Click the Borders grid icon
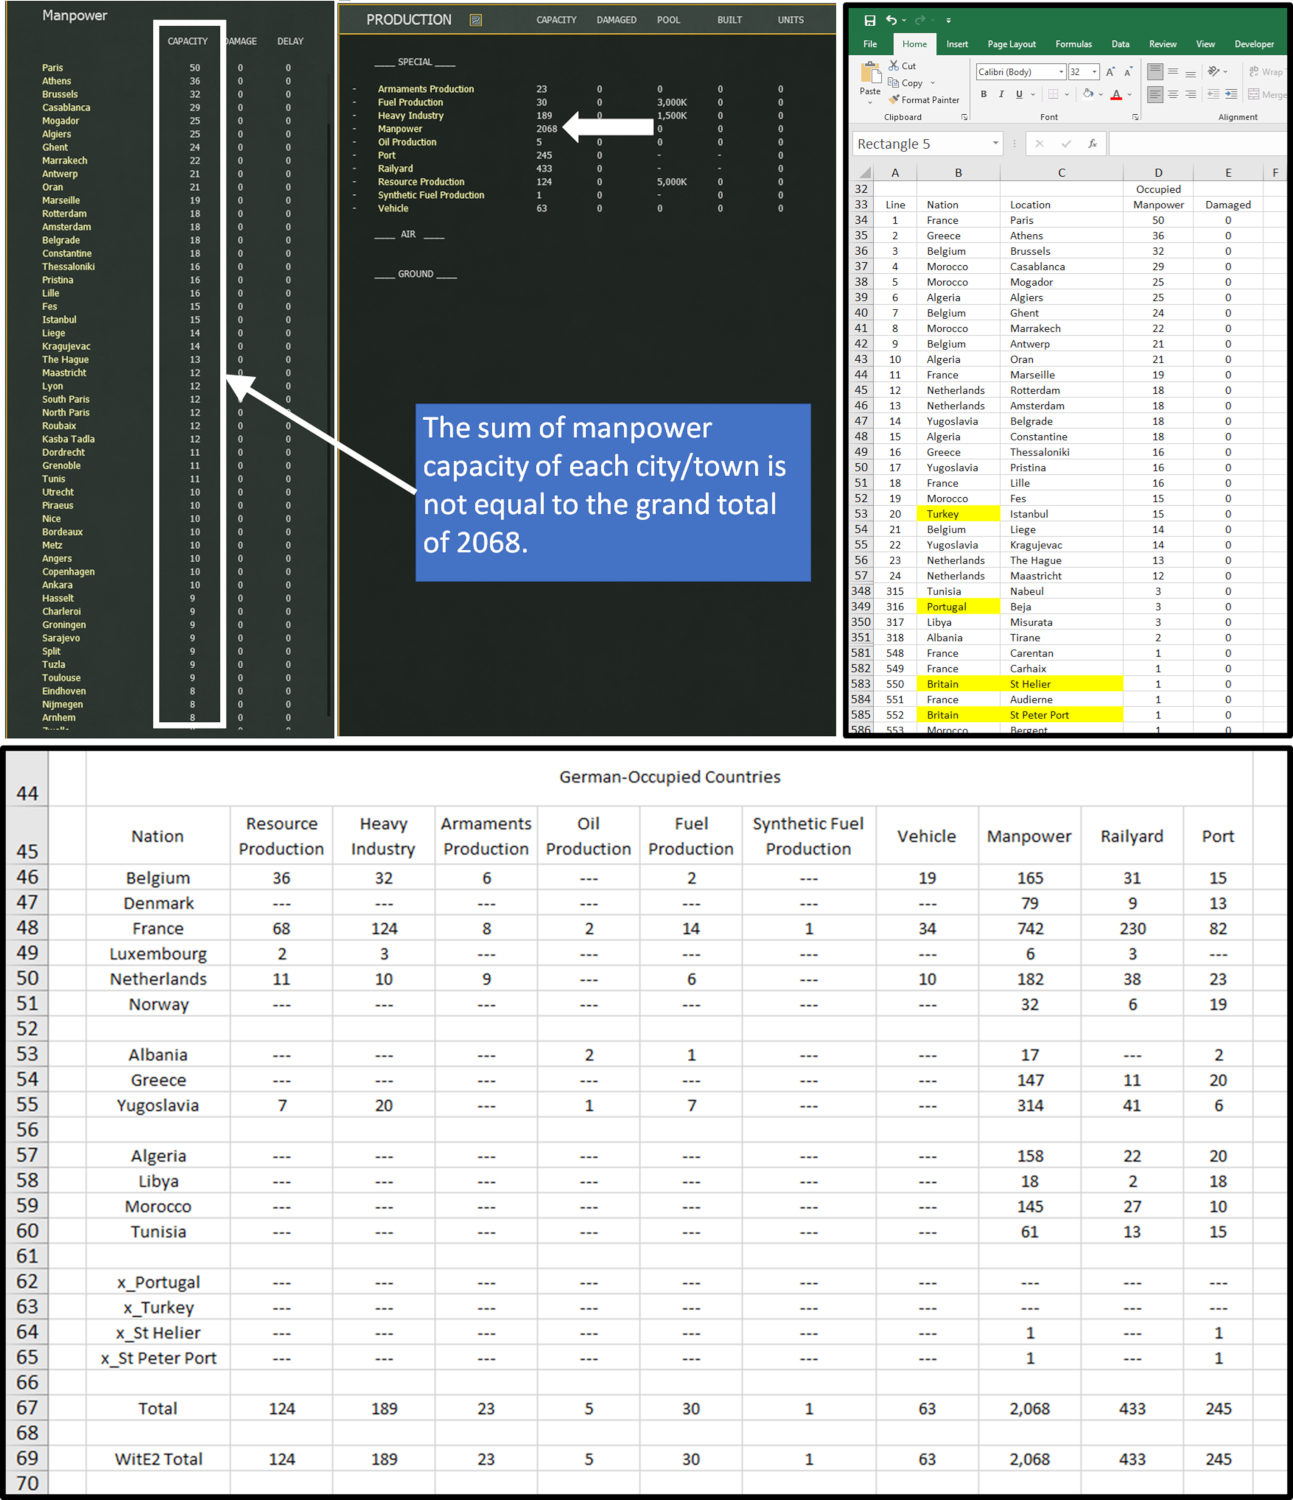 point(1052,95)
